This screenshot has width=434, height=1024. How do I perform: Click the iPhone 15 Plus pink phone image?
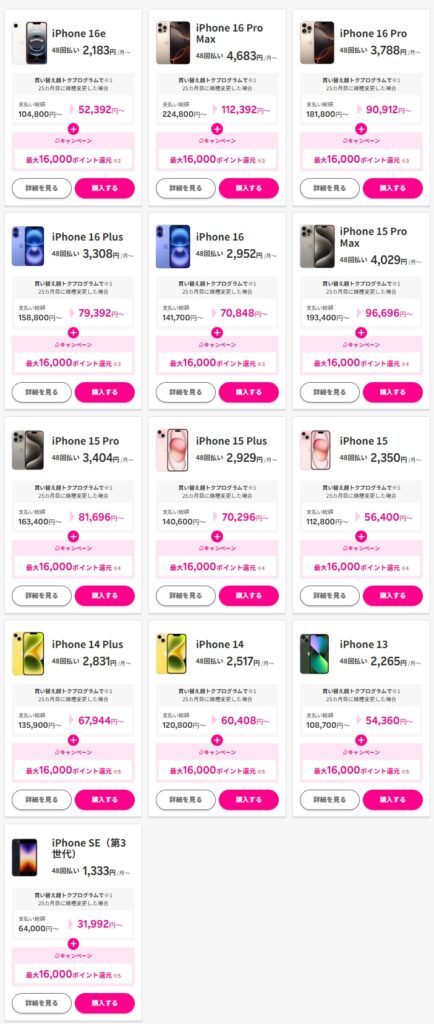tap(172, 450)
